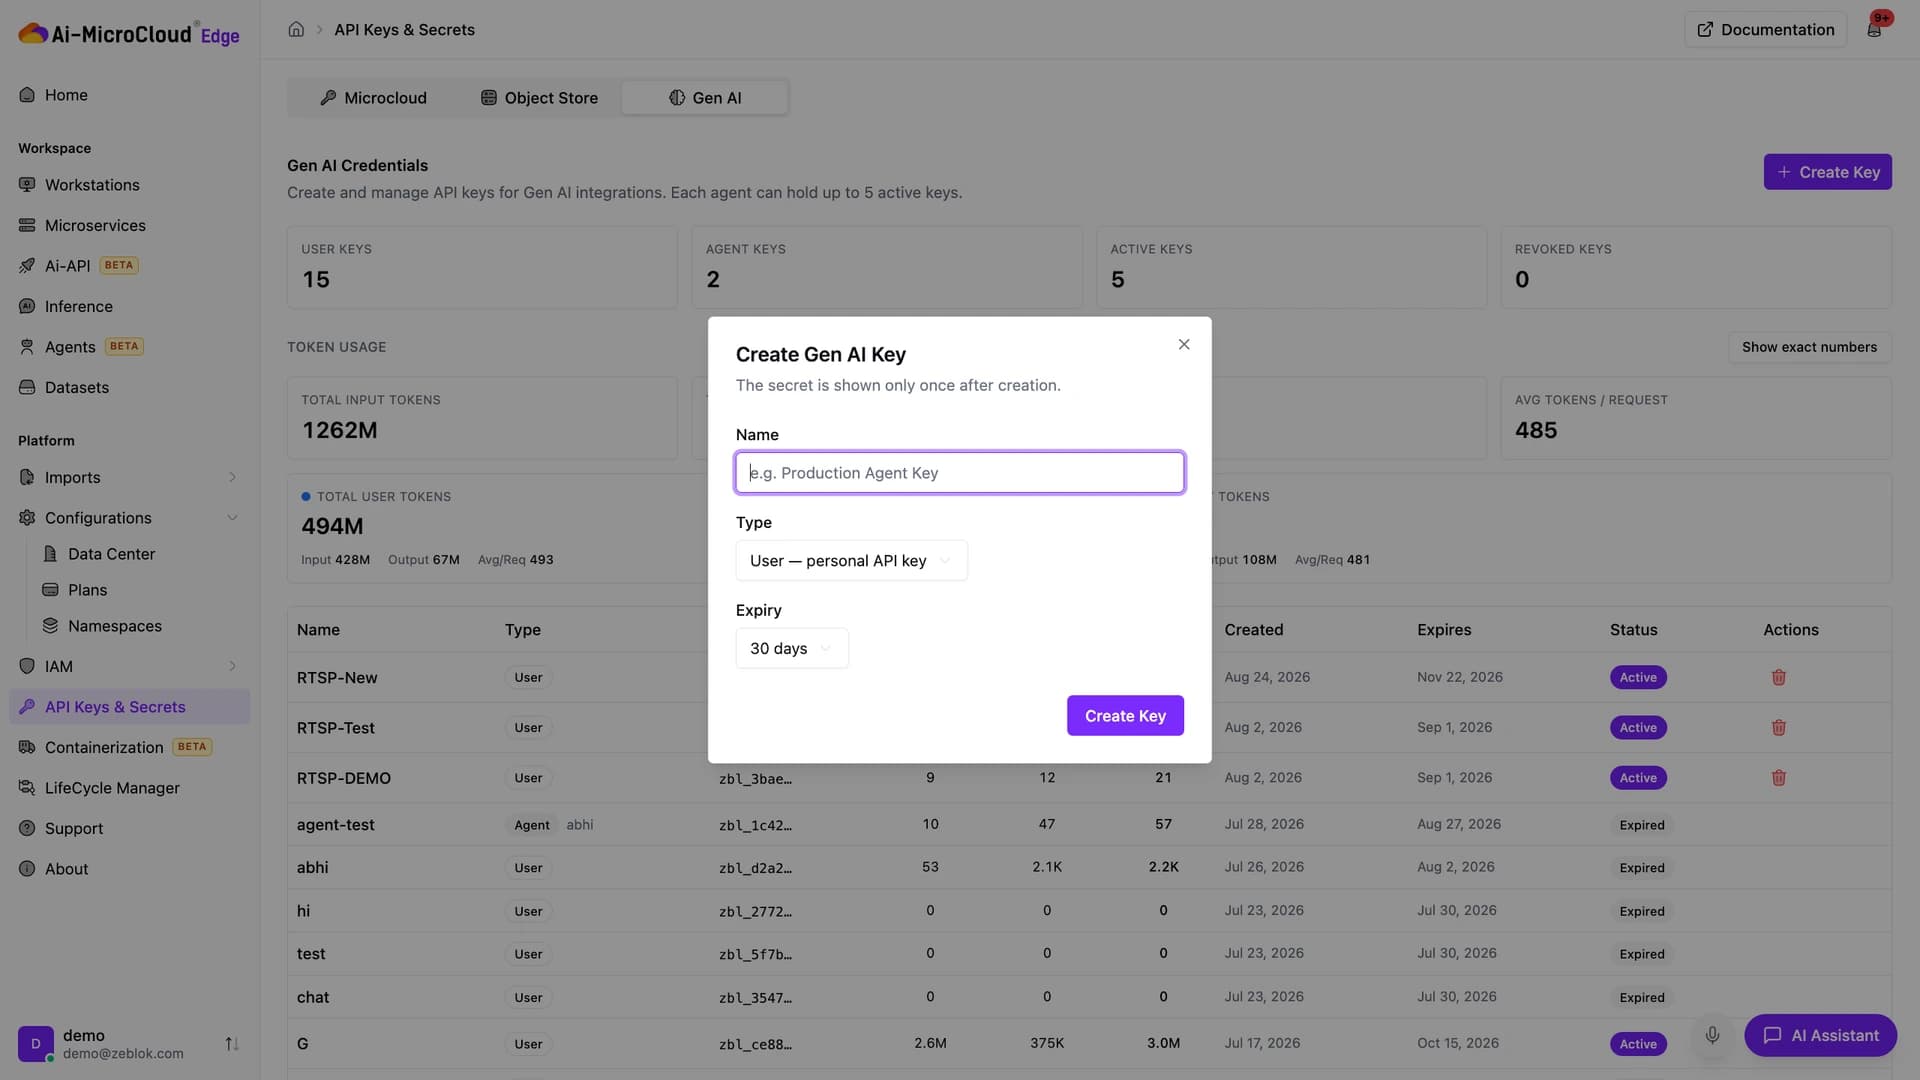Screen dimensions: 1920x1080
Task: Expand the Imports sidebar section
Action: tap(232, 478)
